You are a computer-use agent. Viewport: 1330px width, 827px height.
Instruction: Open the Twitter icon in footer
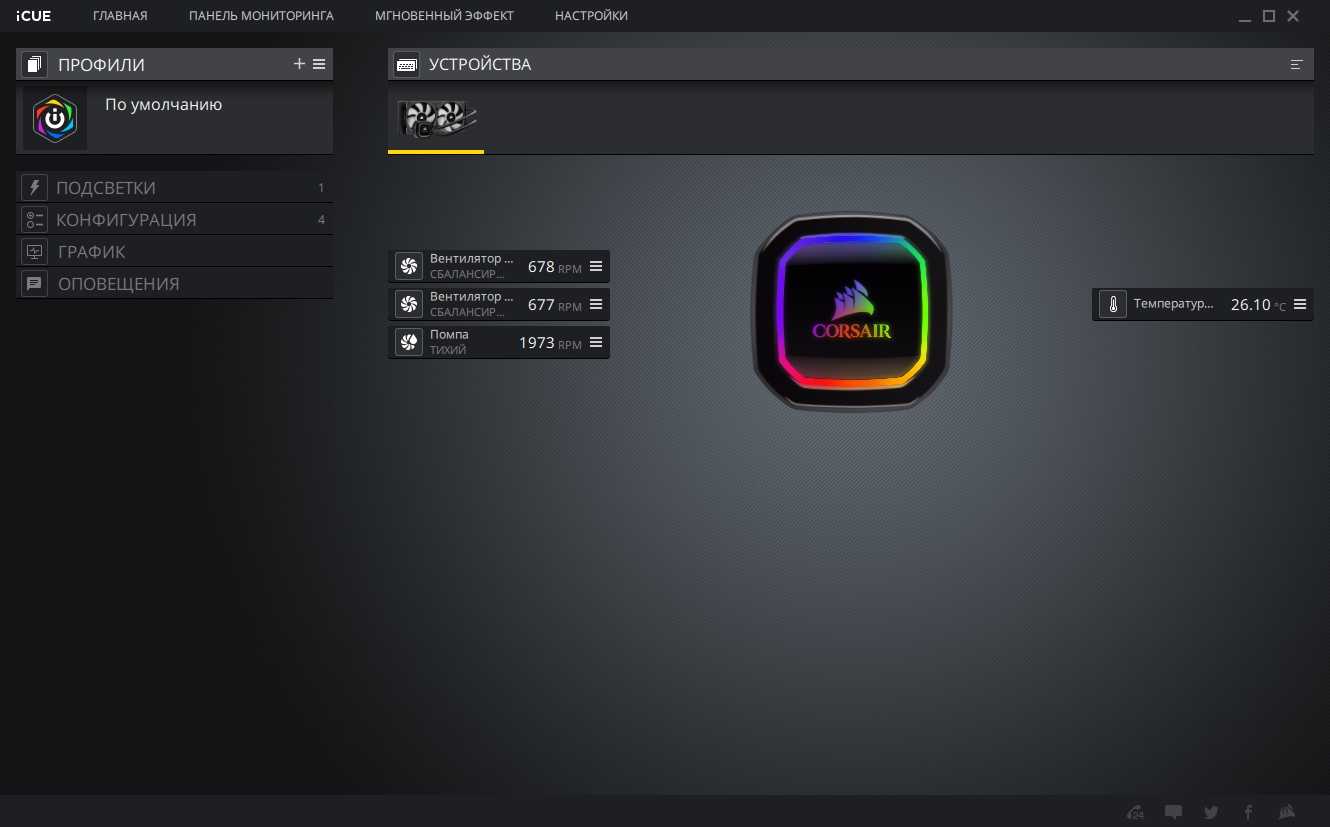tap(1211, 812)
